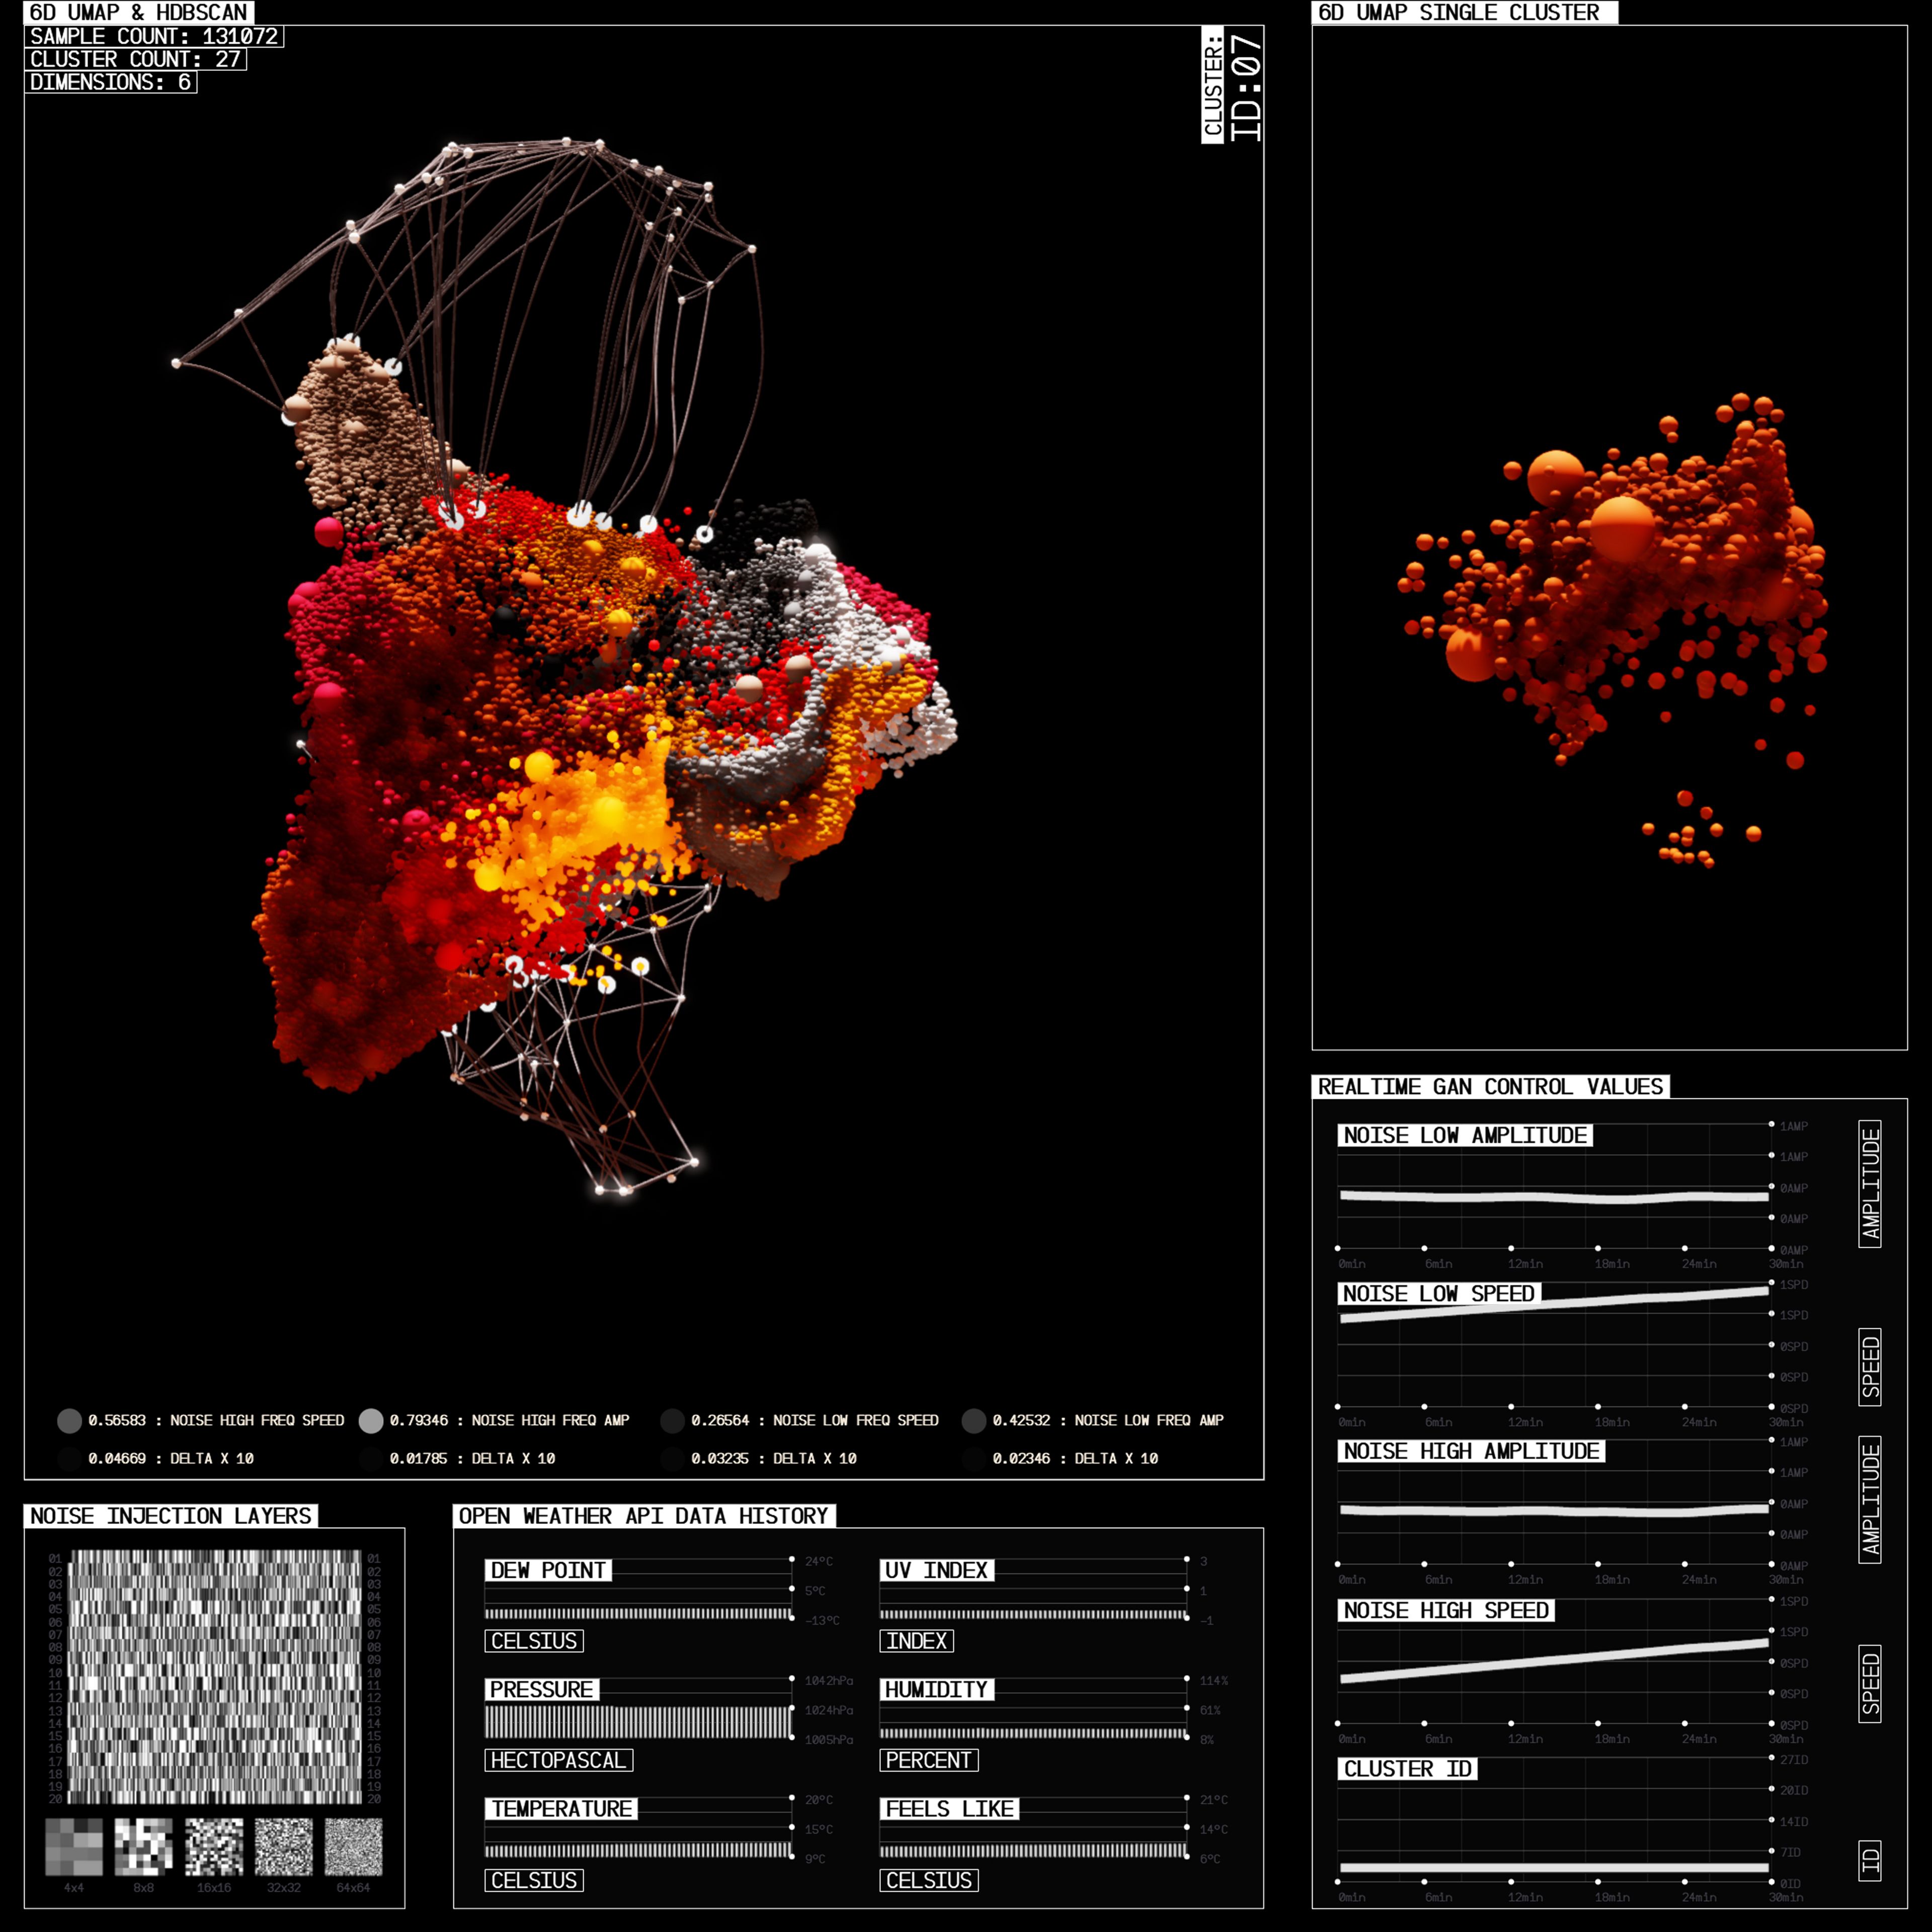Toggle the PERCENT unit under HUMIDITY
This screenshot has height=1932, width=1932.
pos(928,1761)
